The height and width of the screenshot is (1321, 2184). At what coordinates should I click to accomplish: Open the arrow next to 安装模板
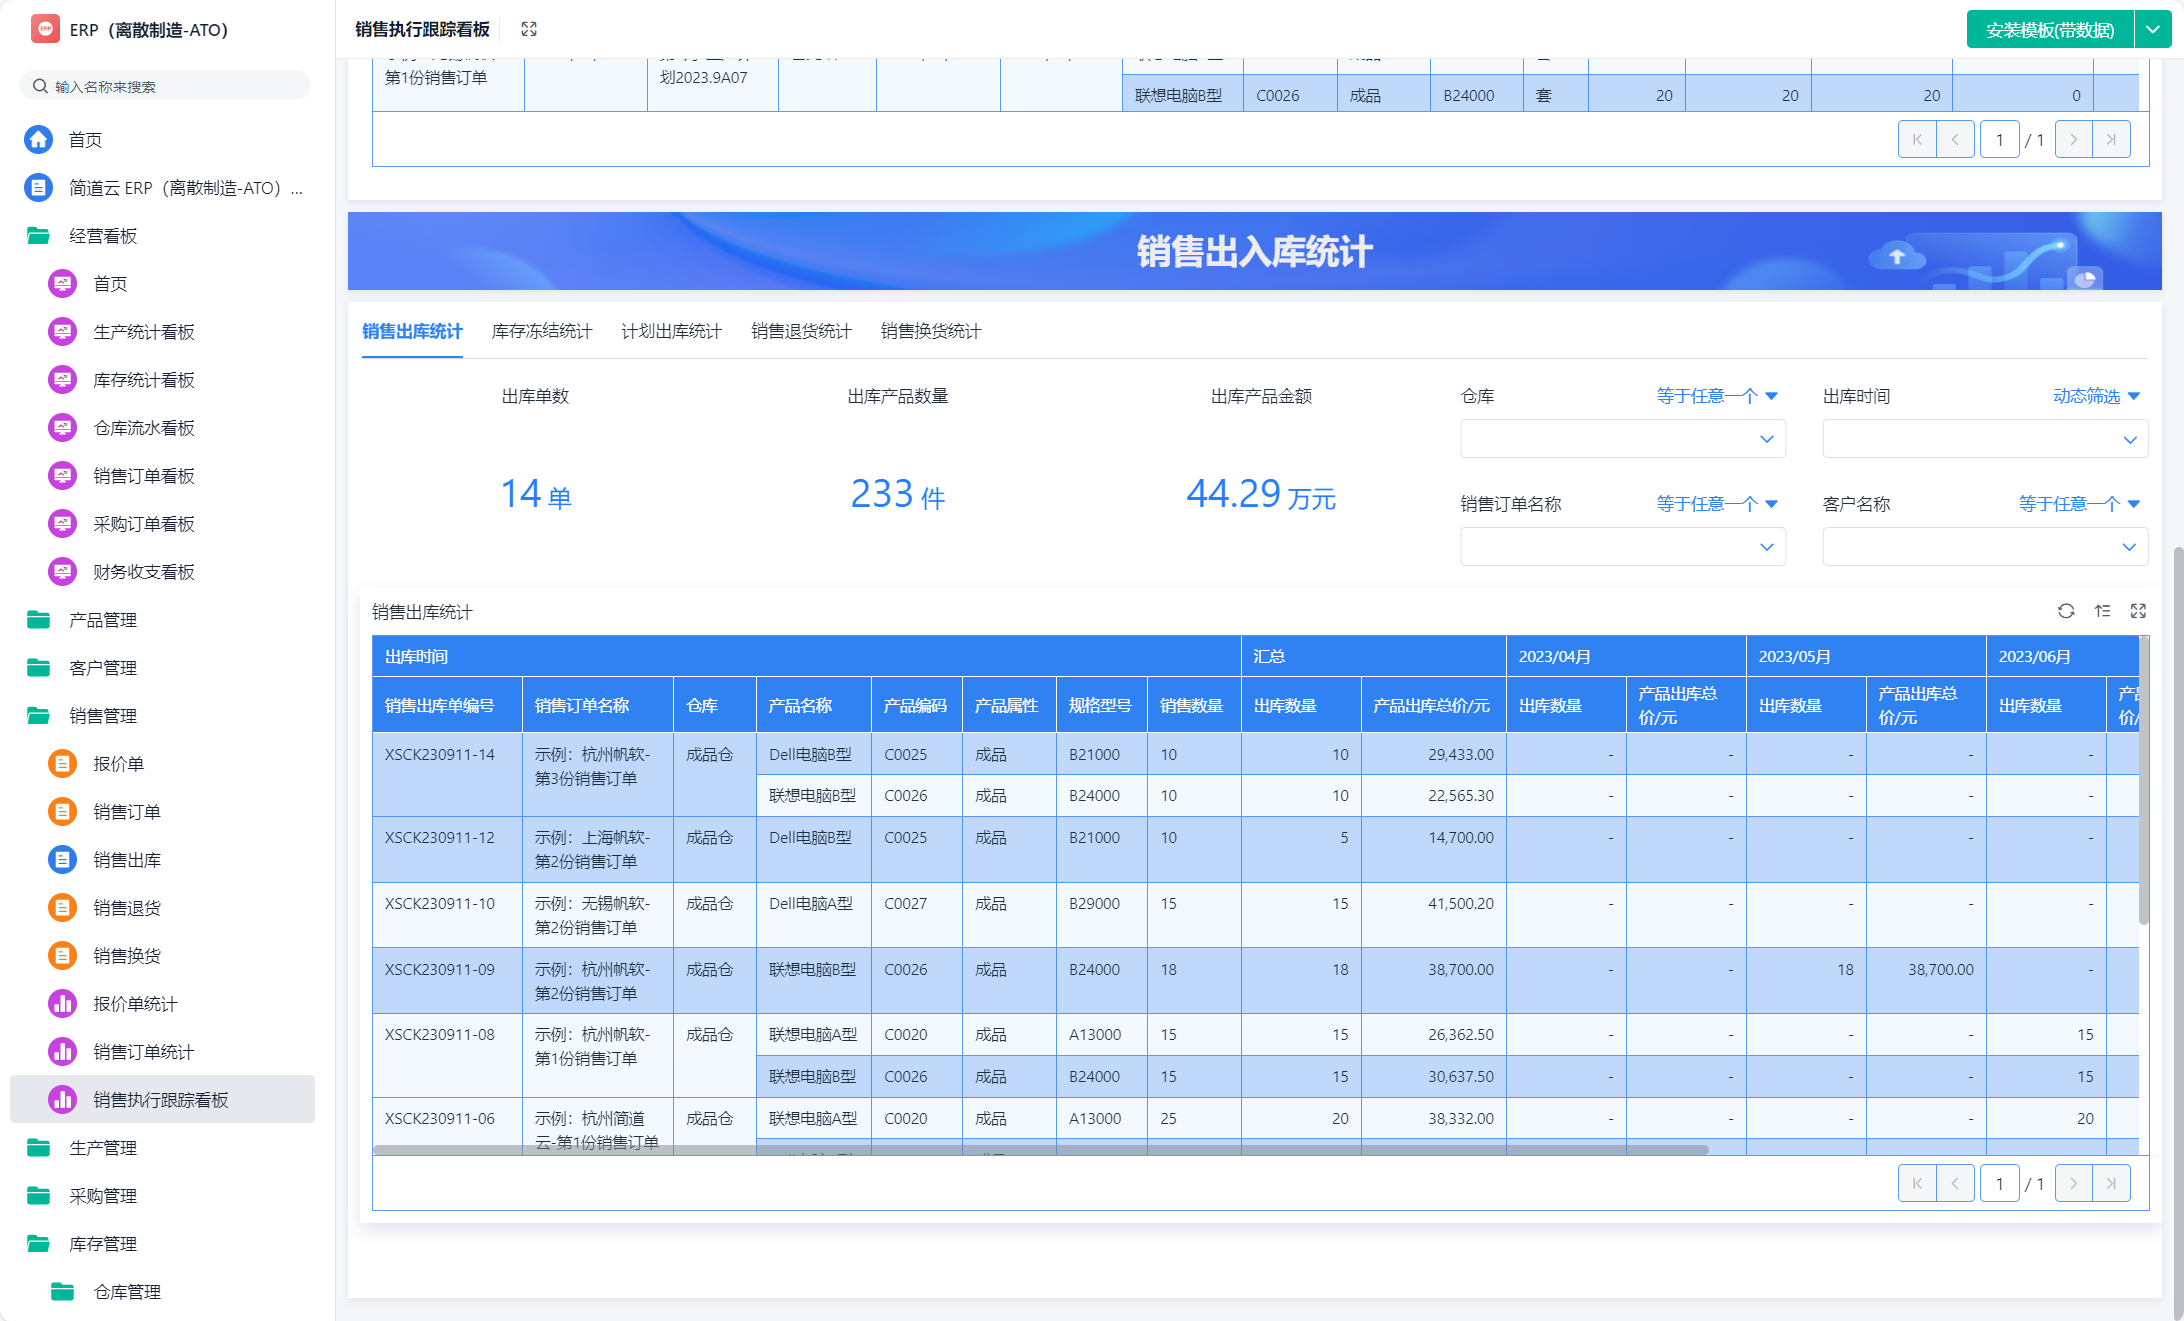click(2153, 29)
